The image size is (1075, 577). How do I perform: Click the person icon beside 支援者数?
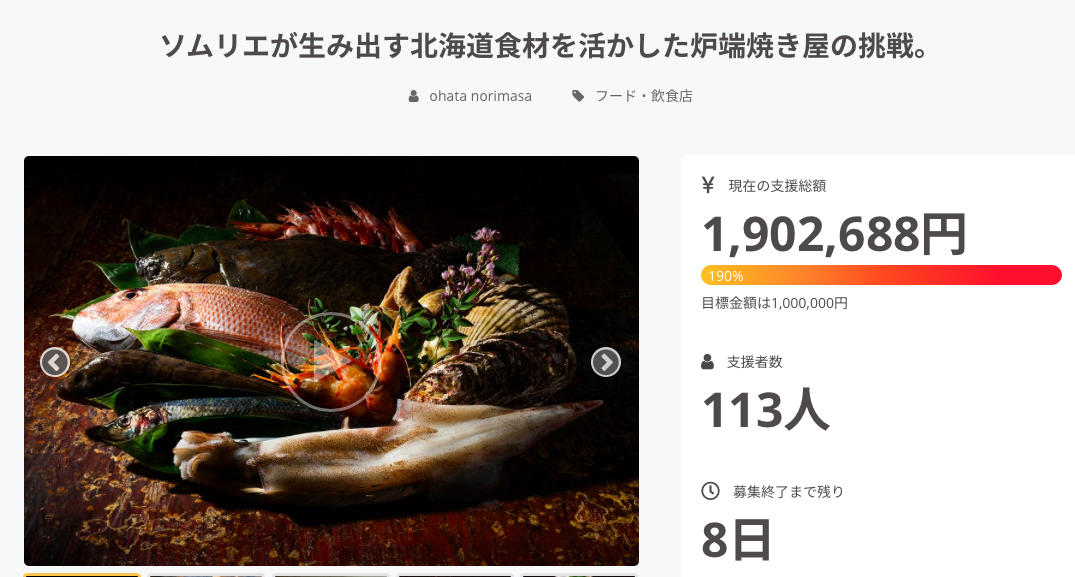pos(708,362)
